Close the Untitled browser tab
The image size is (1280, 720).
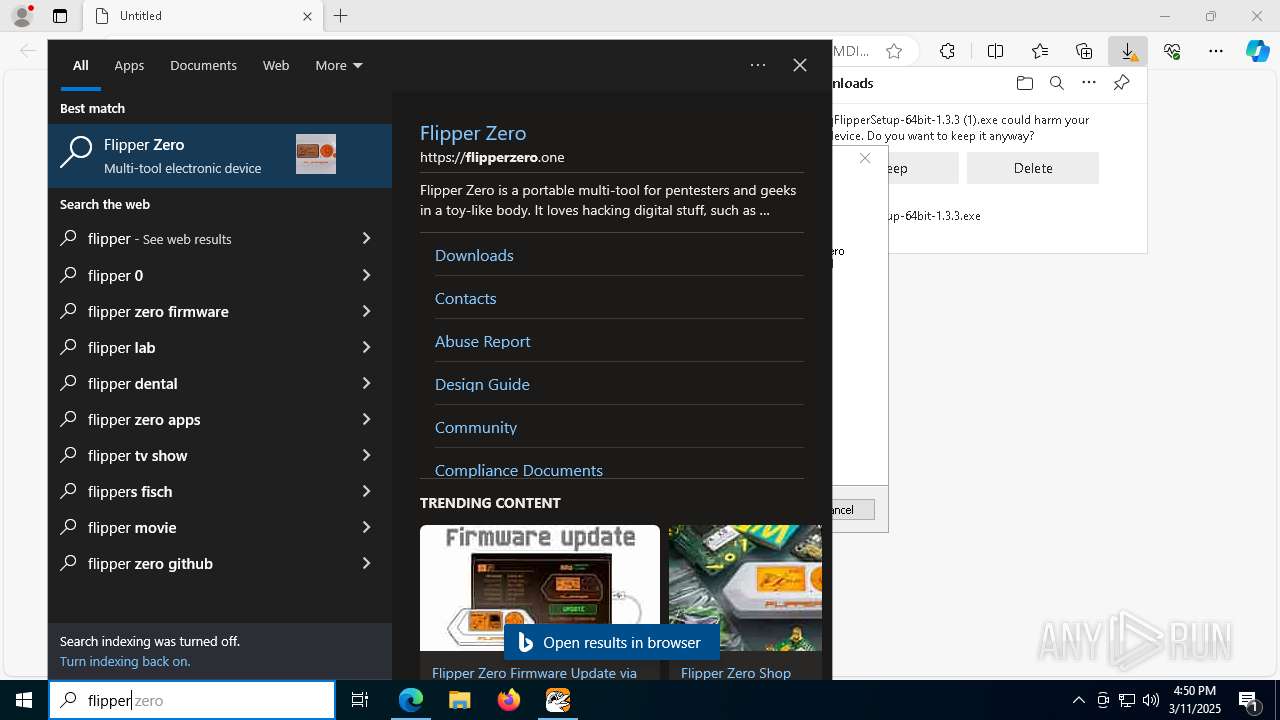pos(308,16)
